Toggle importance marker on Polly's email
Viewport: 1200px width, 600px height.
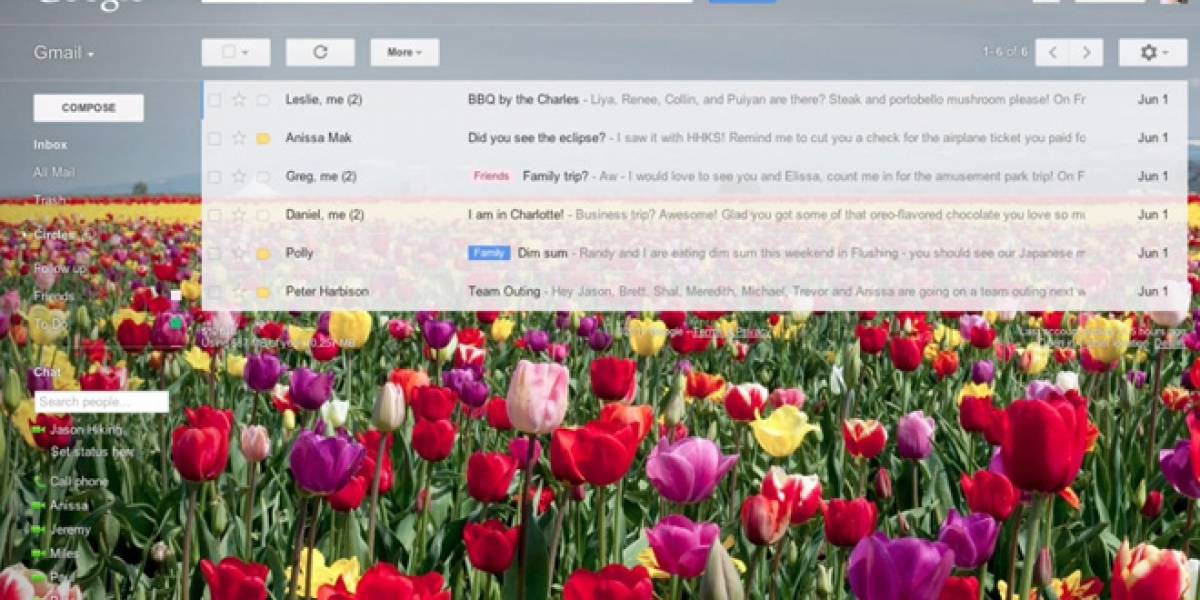coord(263,253)
